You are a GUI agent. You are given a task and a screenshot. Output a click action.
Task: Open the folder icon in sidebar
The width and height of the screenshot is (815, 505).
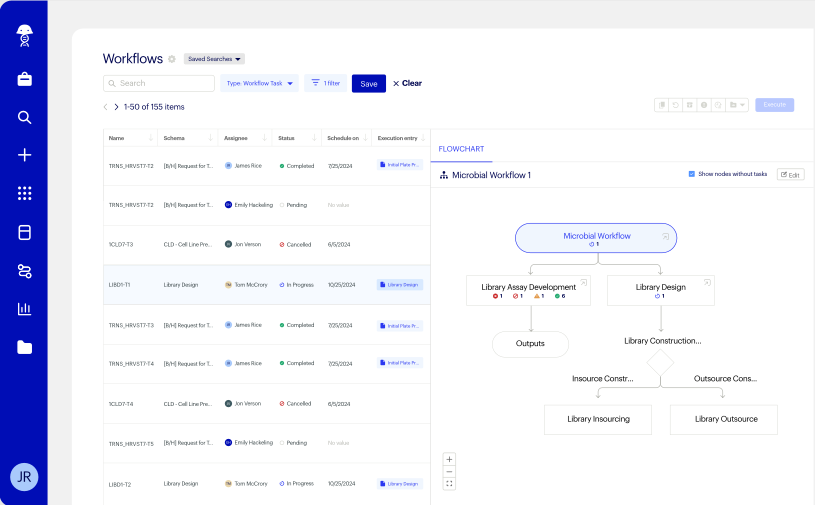coord(25,347)
